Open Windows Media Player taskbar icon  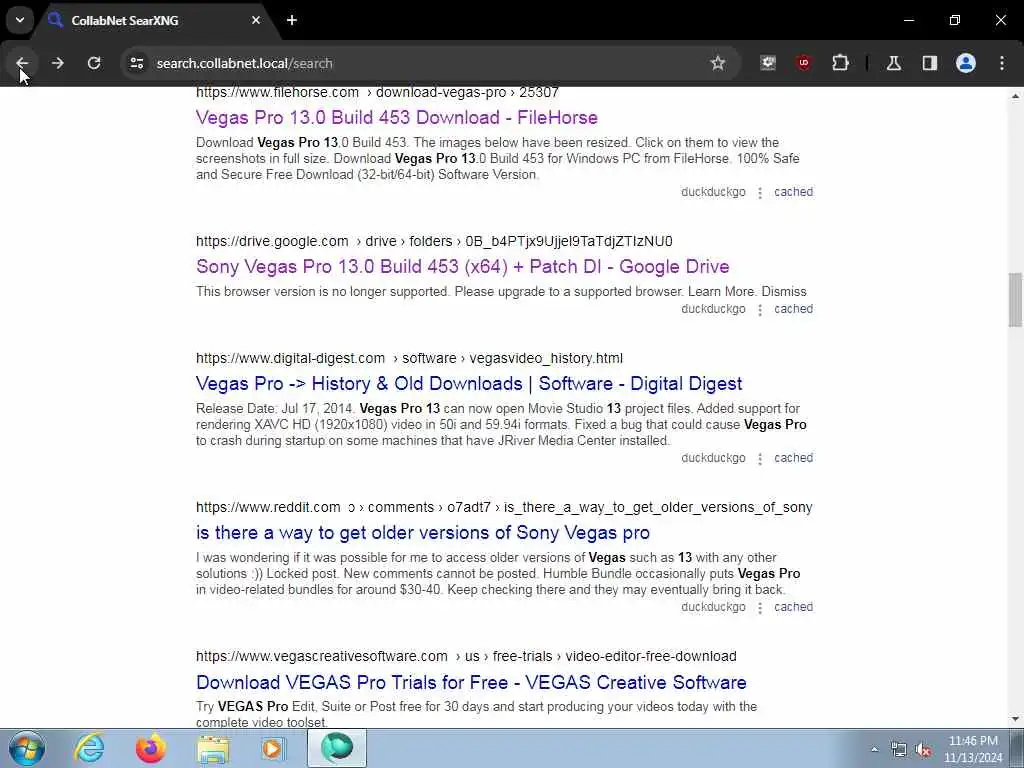273,748
